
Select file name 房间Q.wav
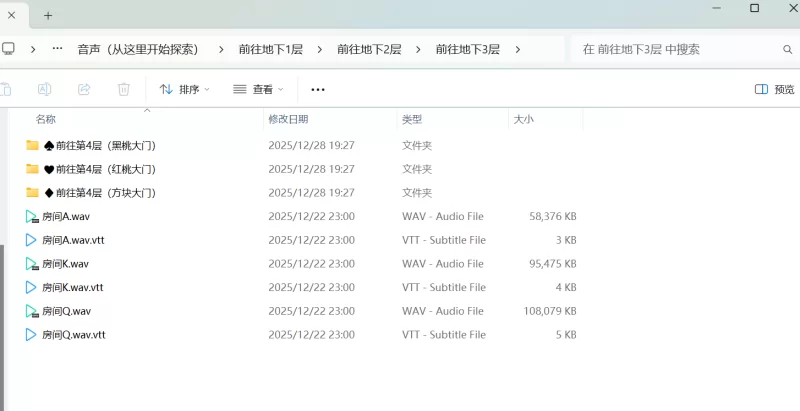[66, 312]
